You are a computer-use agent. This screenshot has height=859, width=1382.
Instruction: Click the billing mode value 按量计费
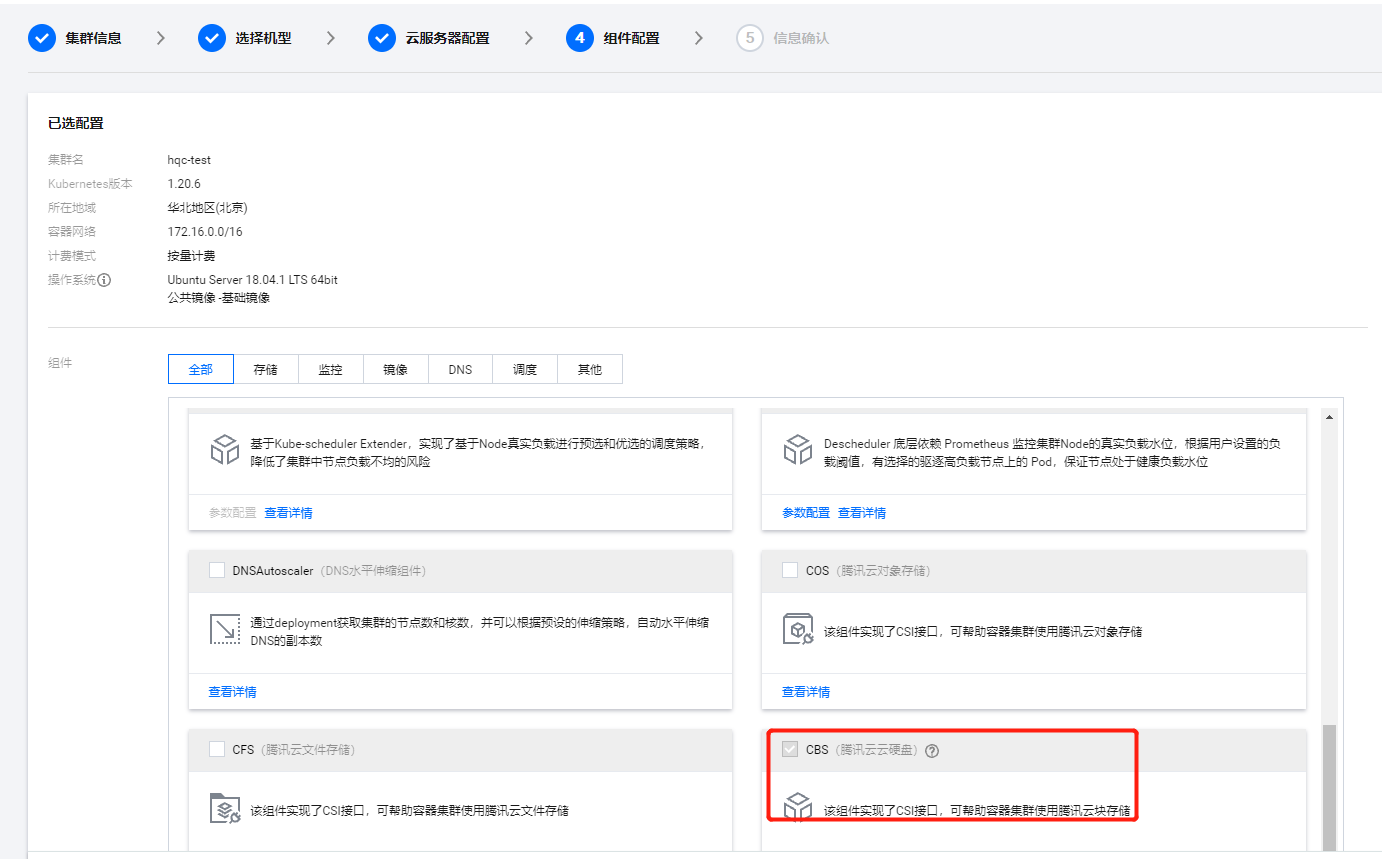(x=192, y=256)
